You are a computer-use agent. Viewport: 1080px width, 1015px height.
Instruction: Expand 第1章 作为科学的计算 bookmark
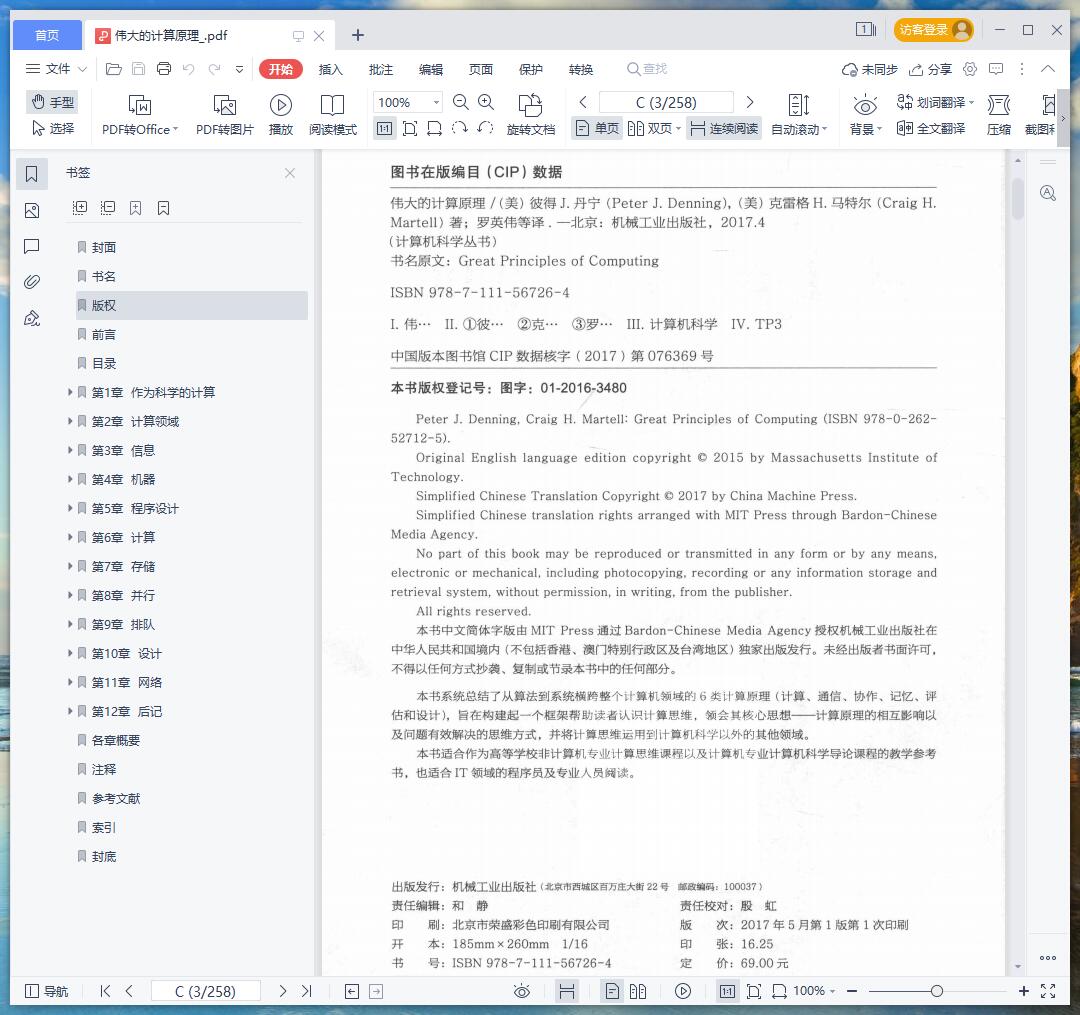coord(70,392)
